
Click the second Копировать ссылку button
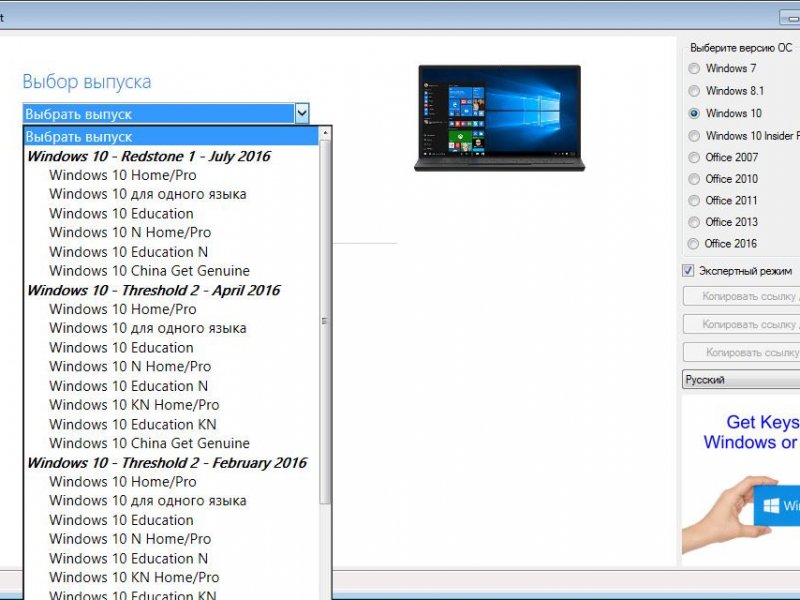(x=741, y=324)
